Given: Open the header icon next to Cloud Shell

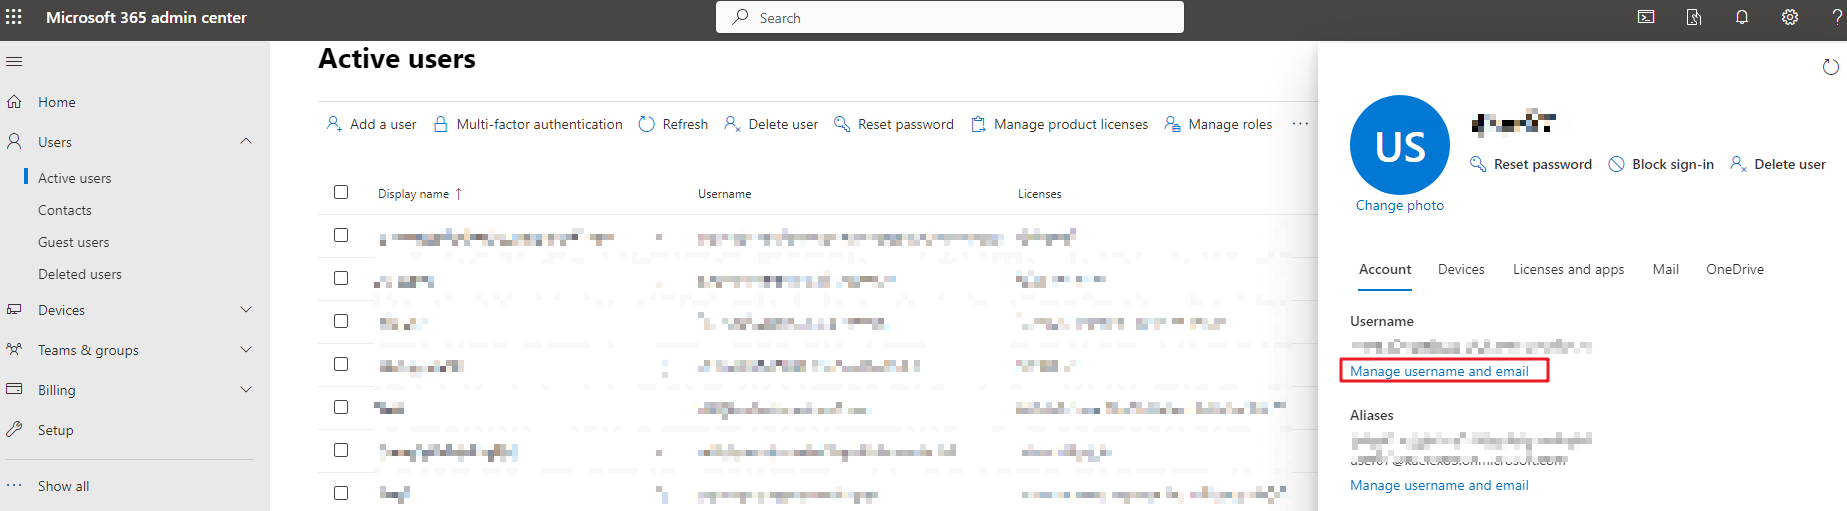Looking at the screenshot, I should [1694, 17].
